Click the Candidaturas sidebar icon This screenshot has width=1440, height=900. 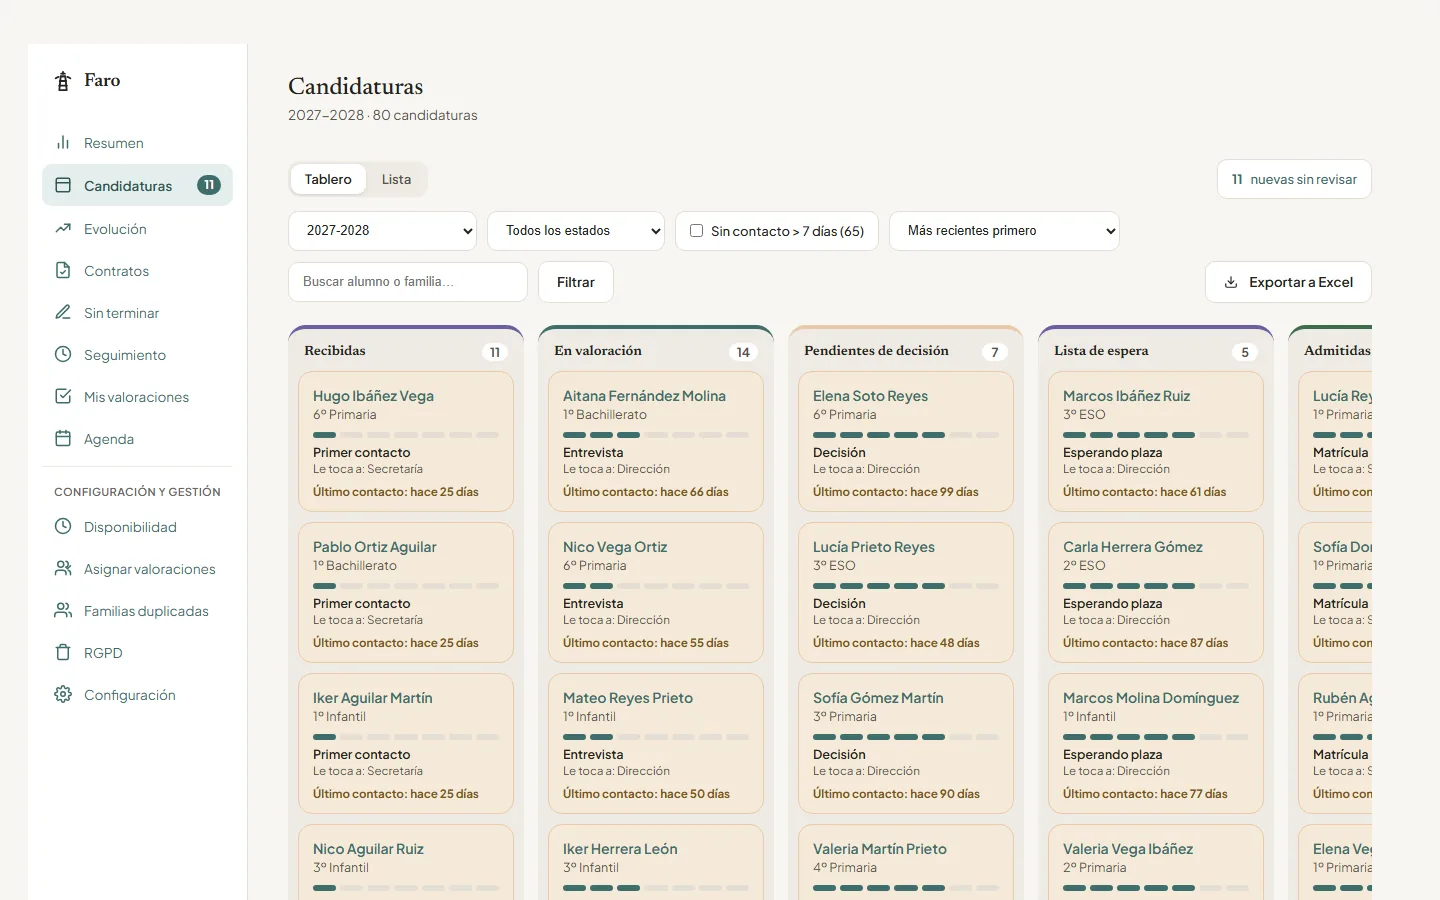[x=63, y=185]
